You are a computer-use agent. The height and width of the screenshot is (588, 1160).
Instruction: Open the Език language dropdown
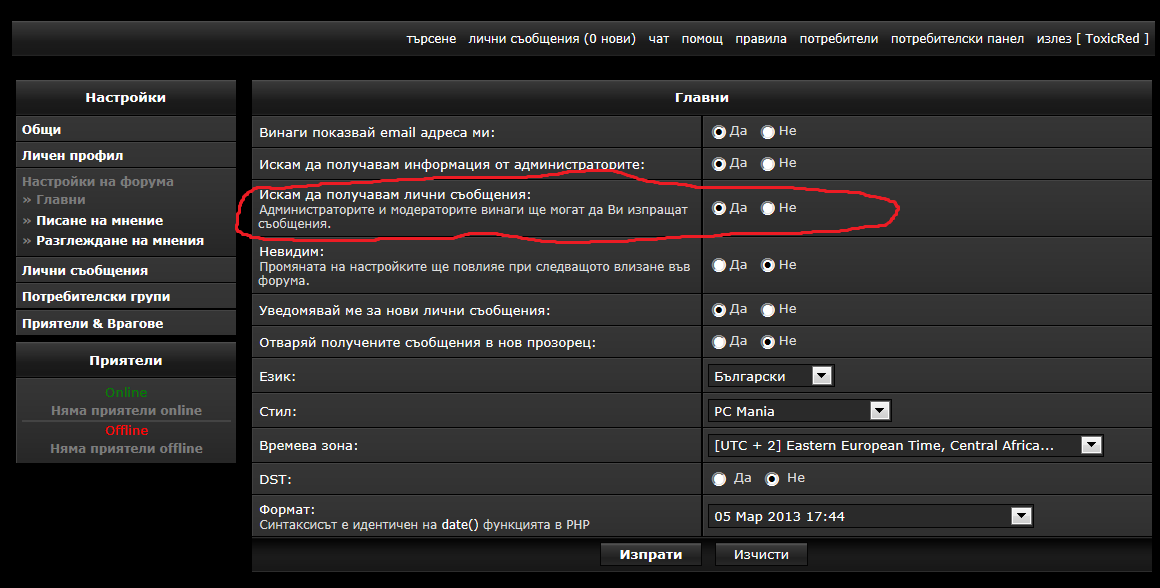click(771, 376)
